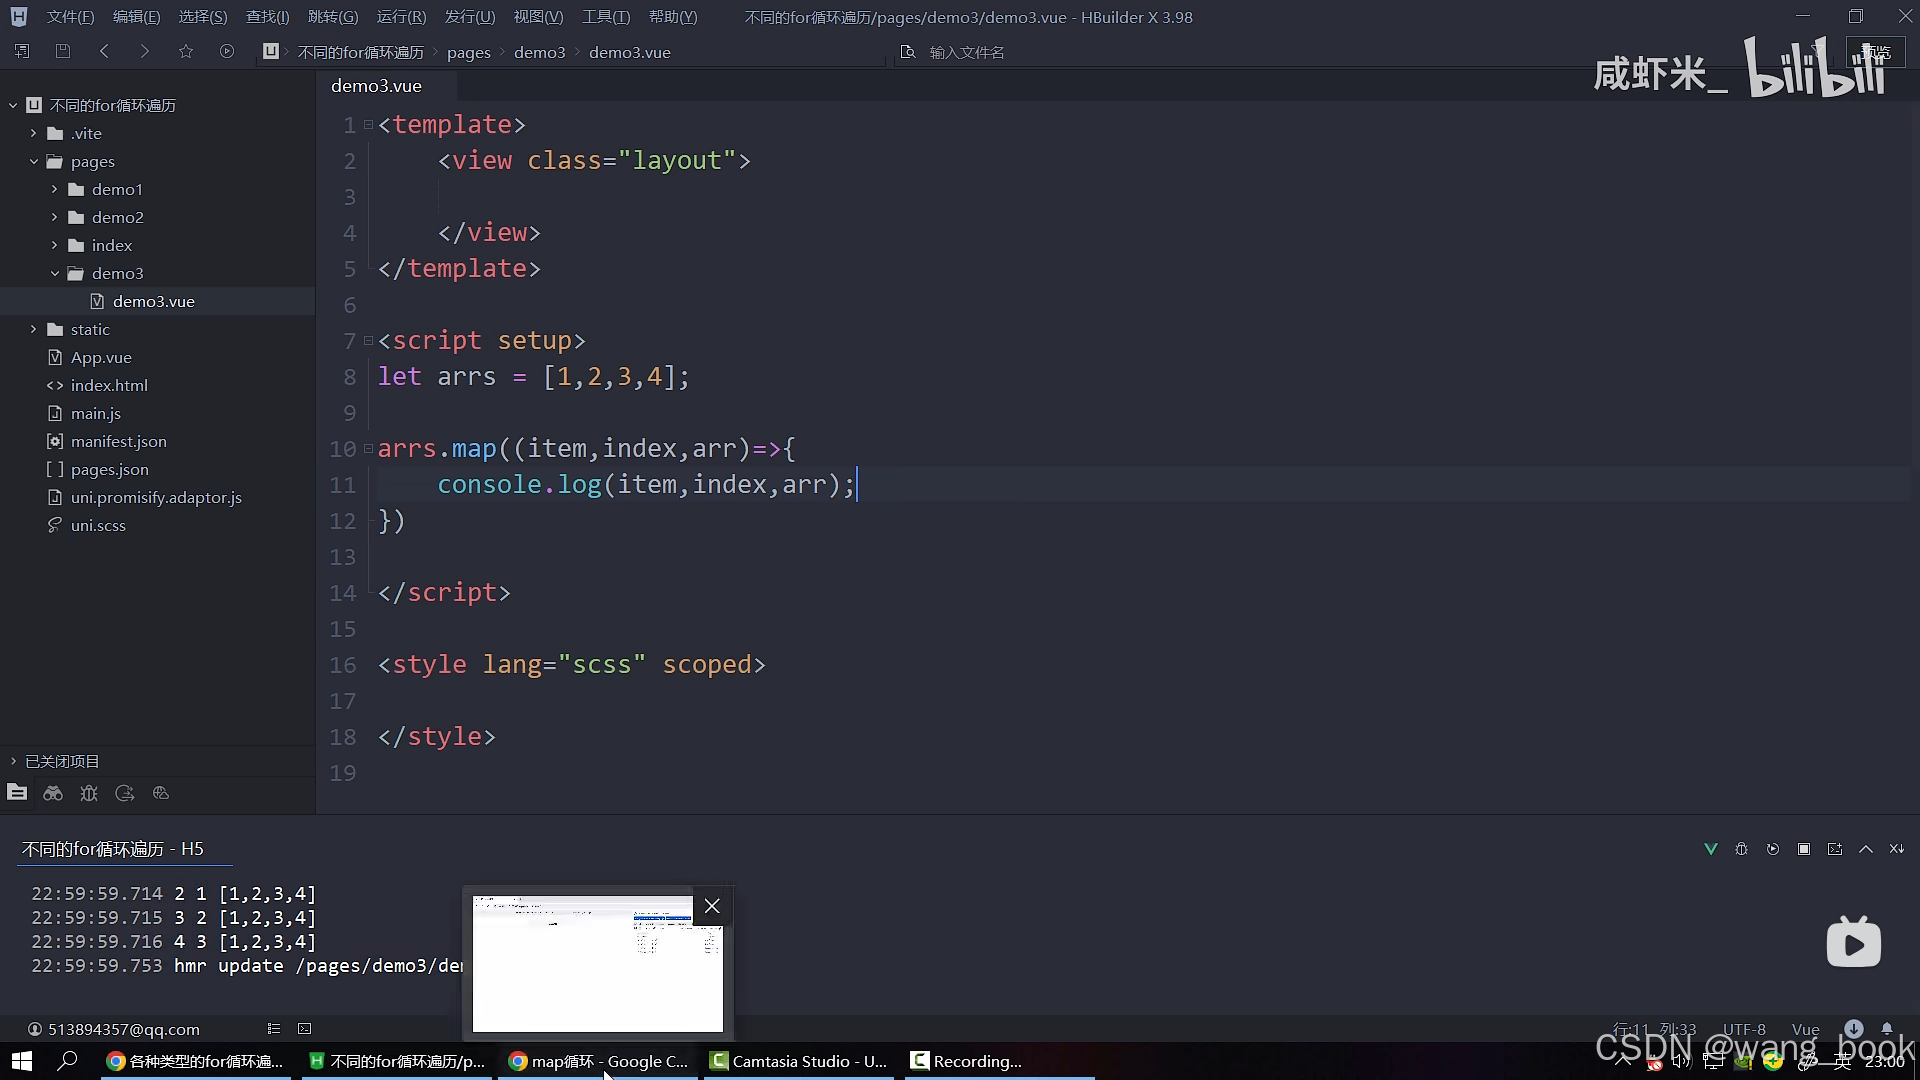Image resolution: width=1920 pixels, height=1080 pixels.
Task: Switch to map循环 Chrome taskbar window
Action: [597, 1061]
